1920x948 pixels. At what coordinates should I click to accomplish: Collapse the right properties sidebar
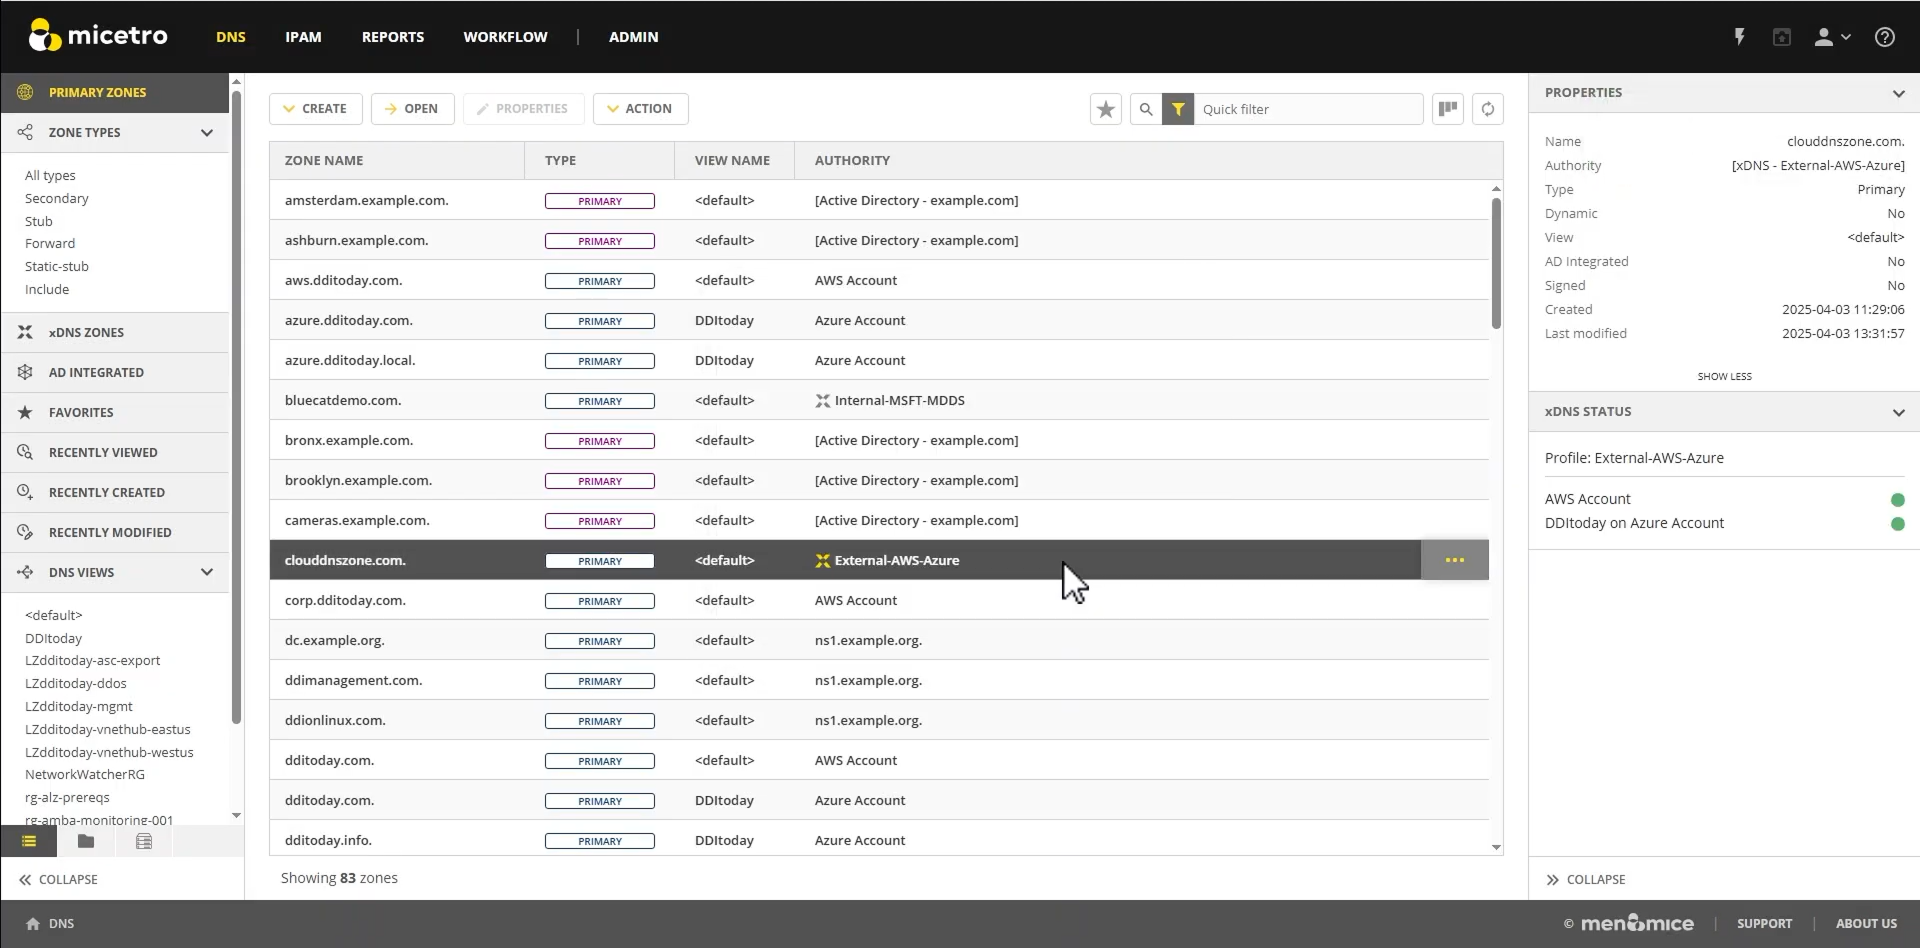click(x=1586, y=880)
